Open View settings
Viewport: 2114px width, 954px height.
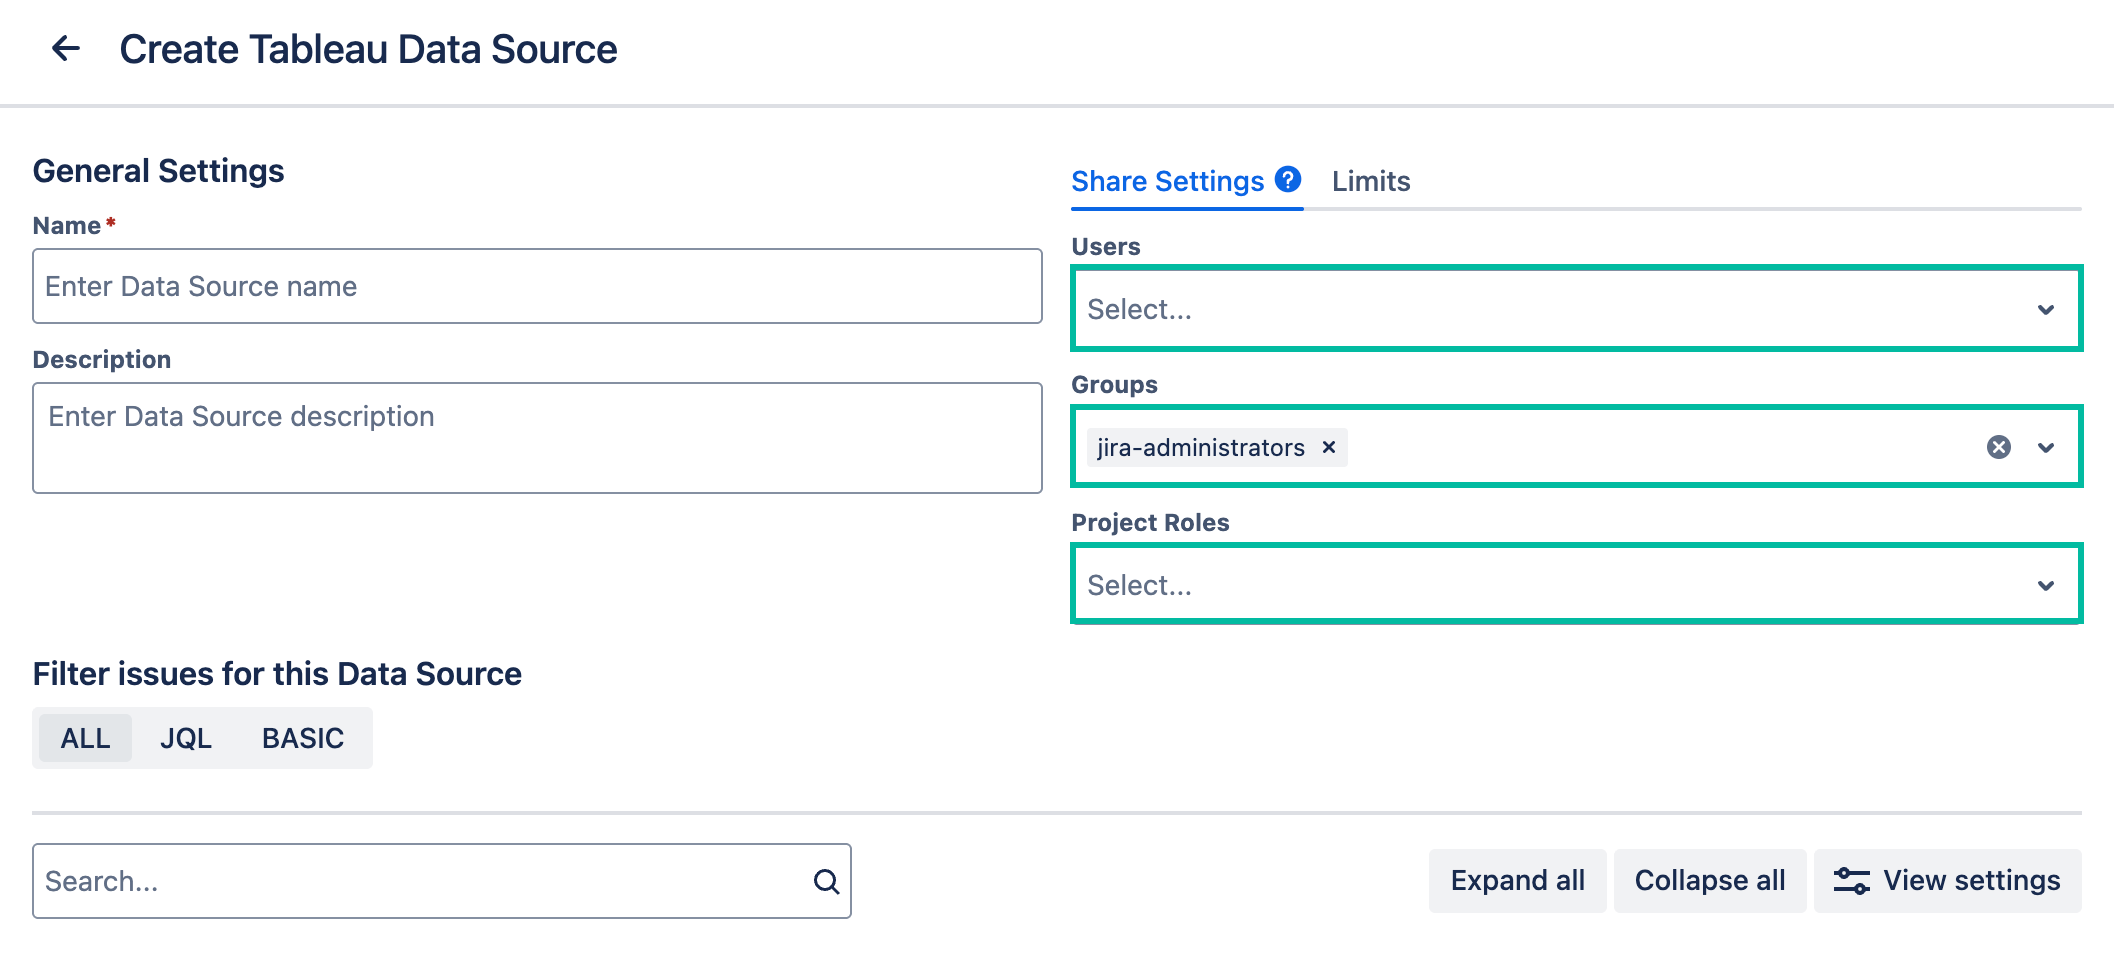(1947, 881)
